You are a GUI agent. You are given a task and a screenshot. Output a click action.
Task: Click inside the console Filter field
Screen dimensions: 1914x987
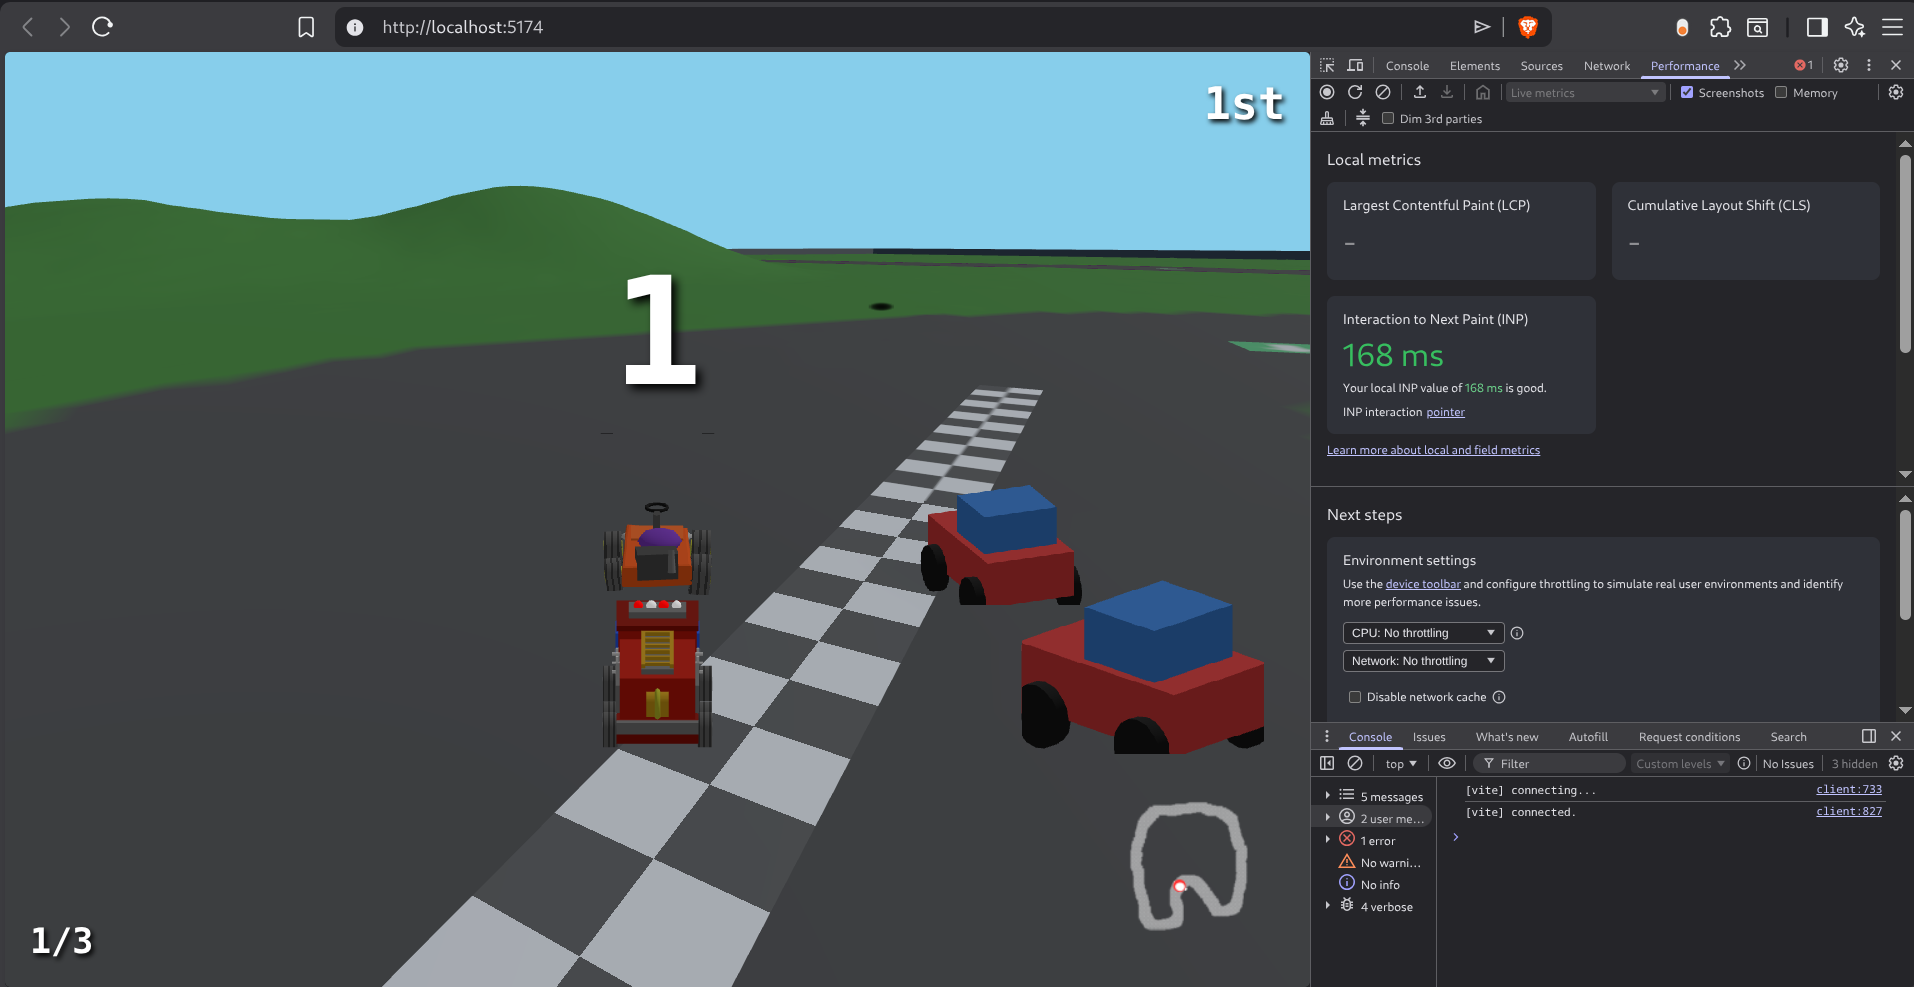(x=1550, y=763)
